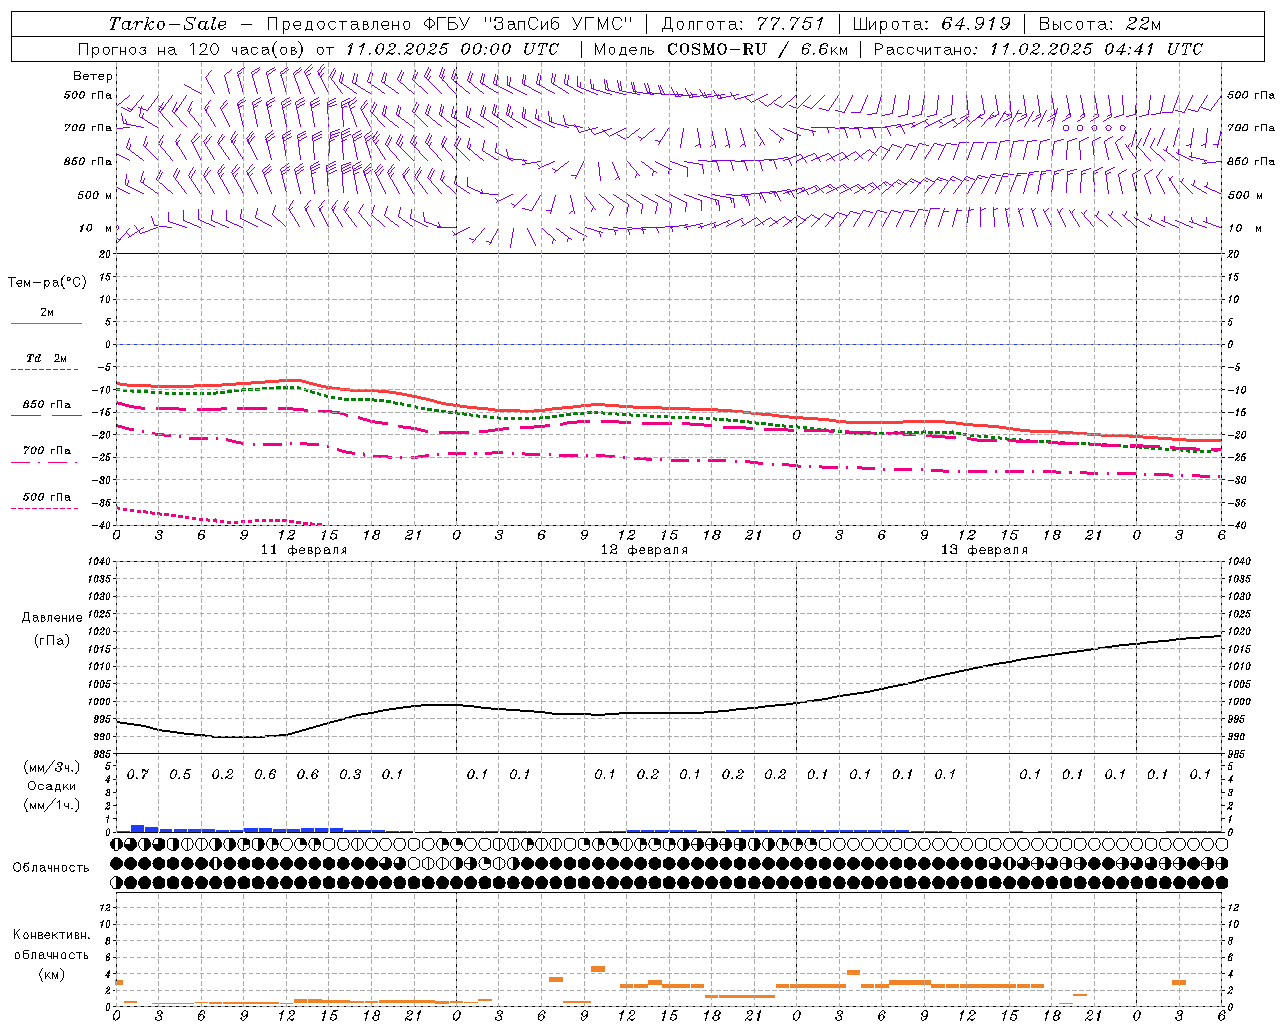Click the "2м" temperature legend entry
Image resolution: width=1280 pixels, height=1024 pixels.
click(x=47, y=313)
